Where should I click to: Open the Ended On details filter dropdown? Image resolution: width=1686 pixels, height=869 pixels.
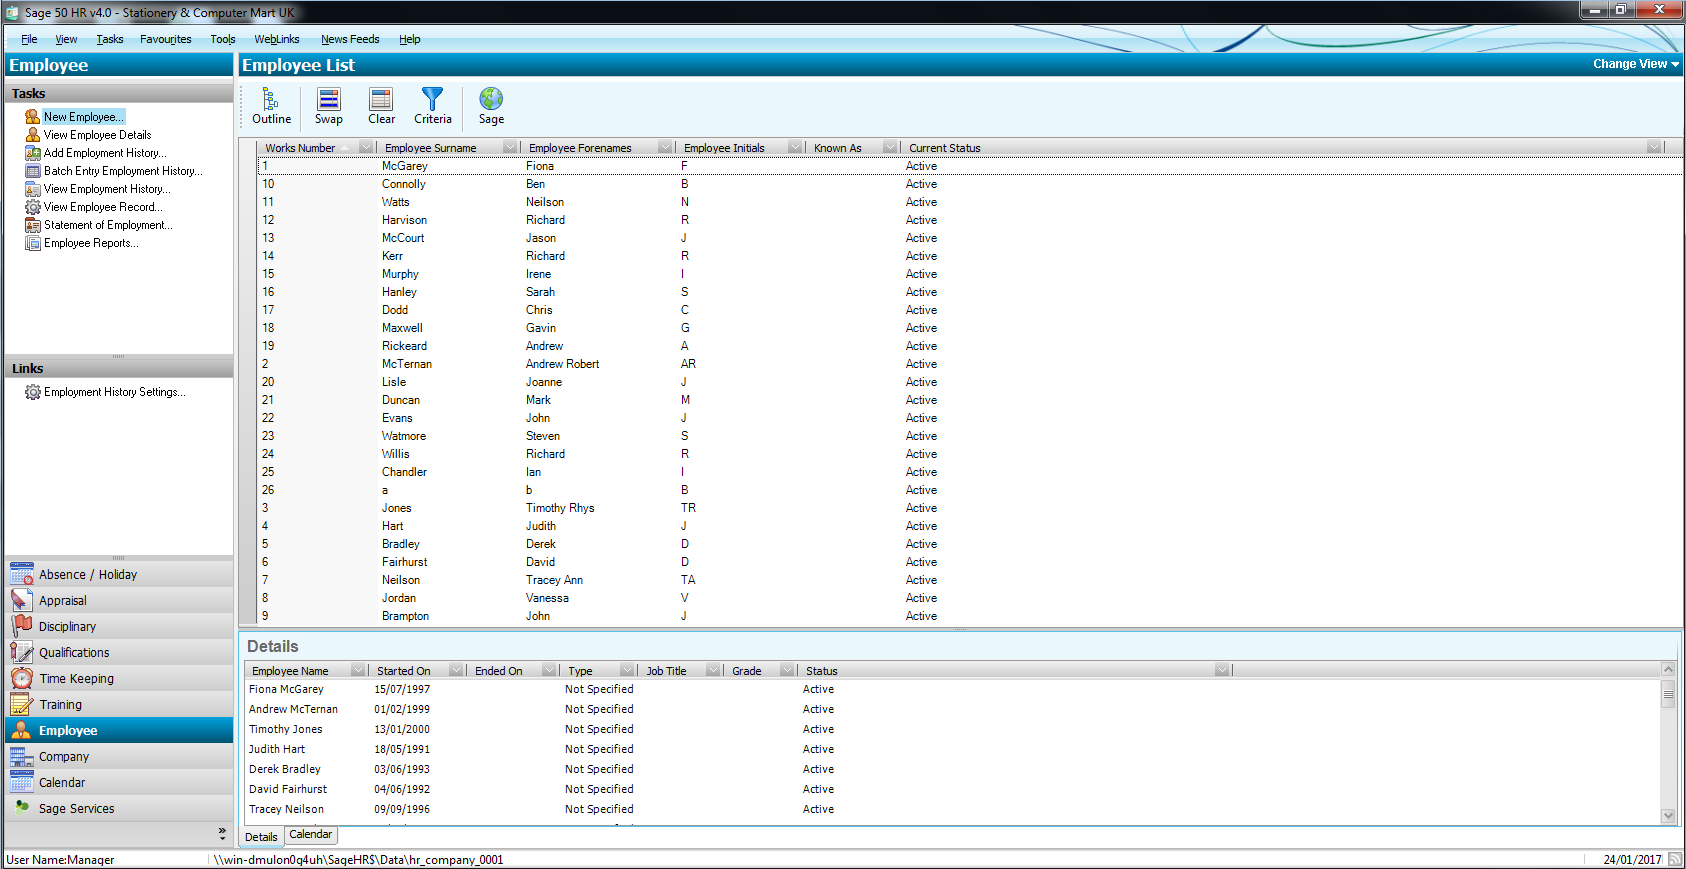click(x=549, y=670)
